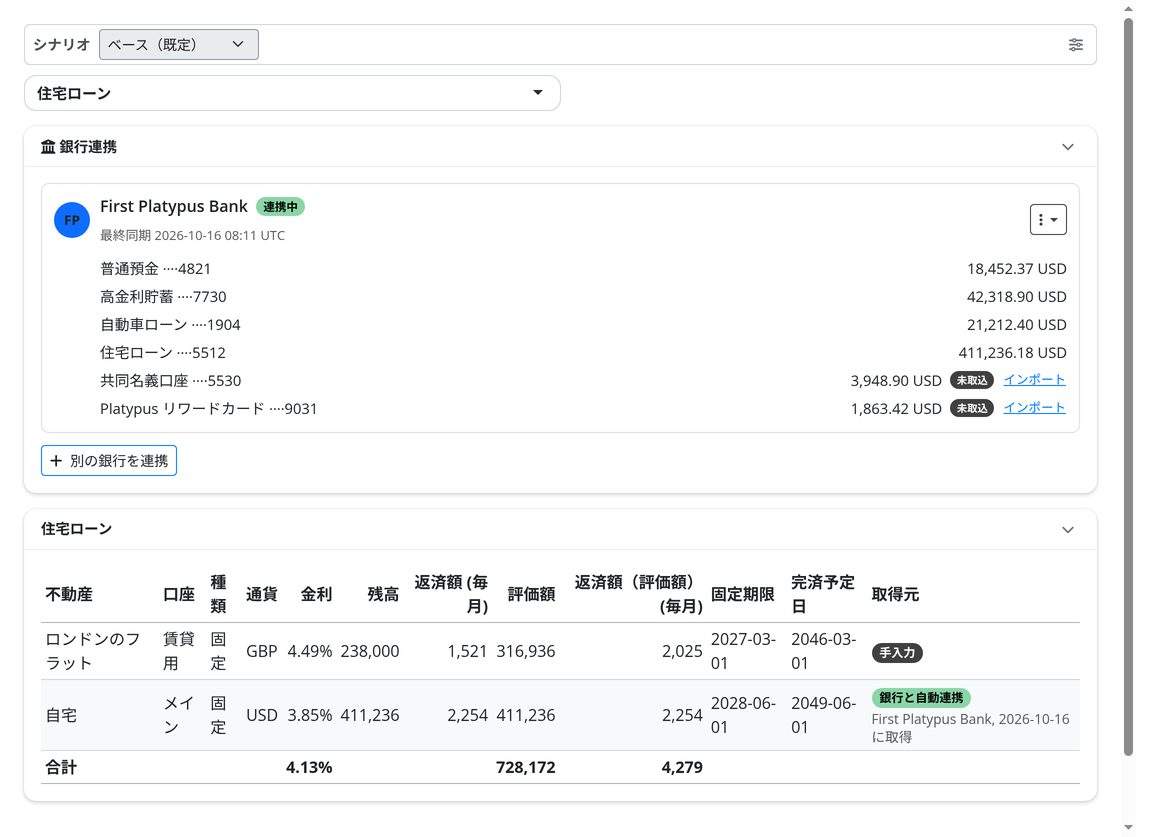Click the 最終同期 2026-10-16 timestamp

(x=192, y=235)
